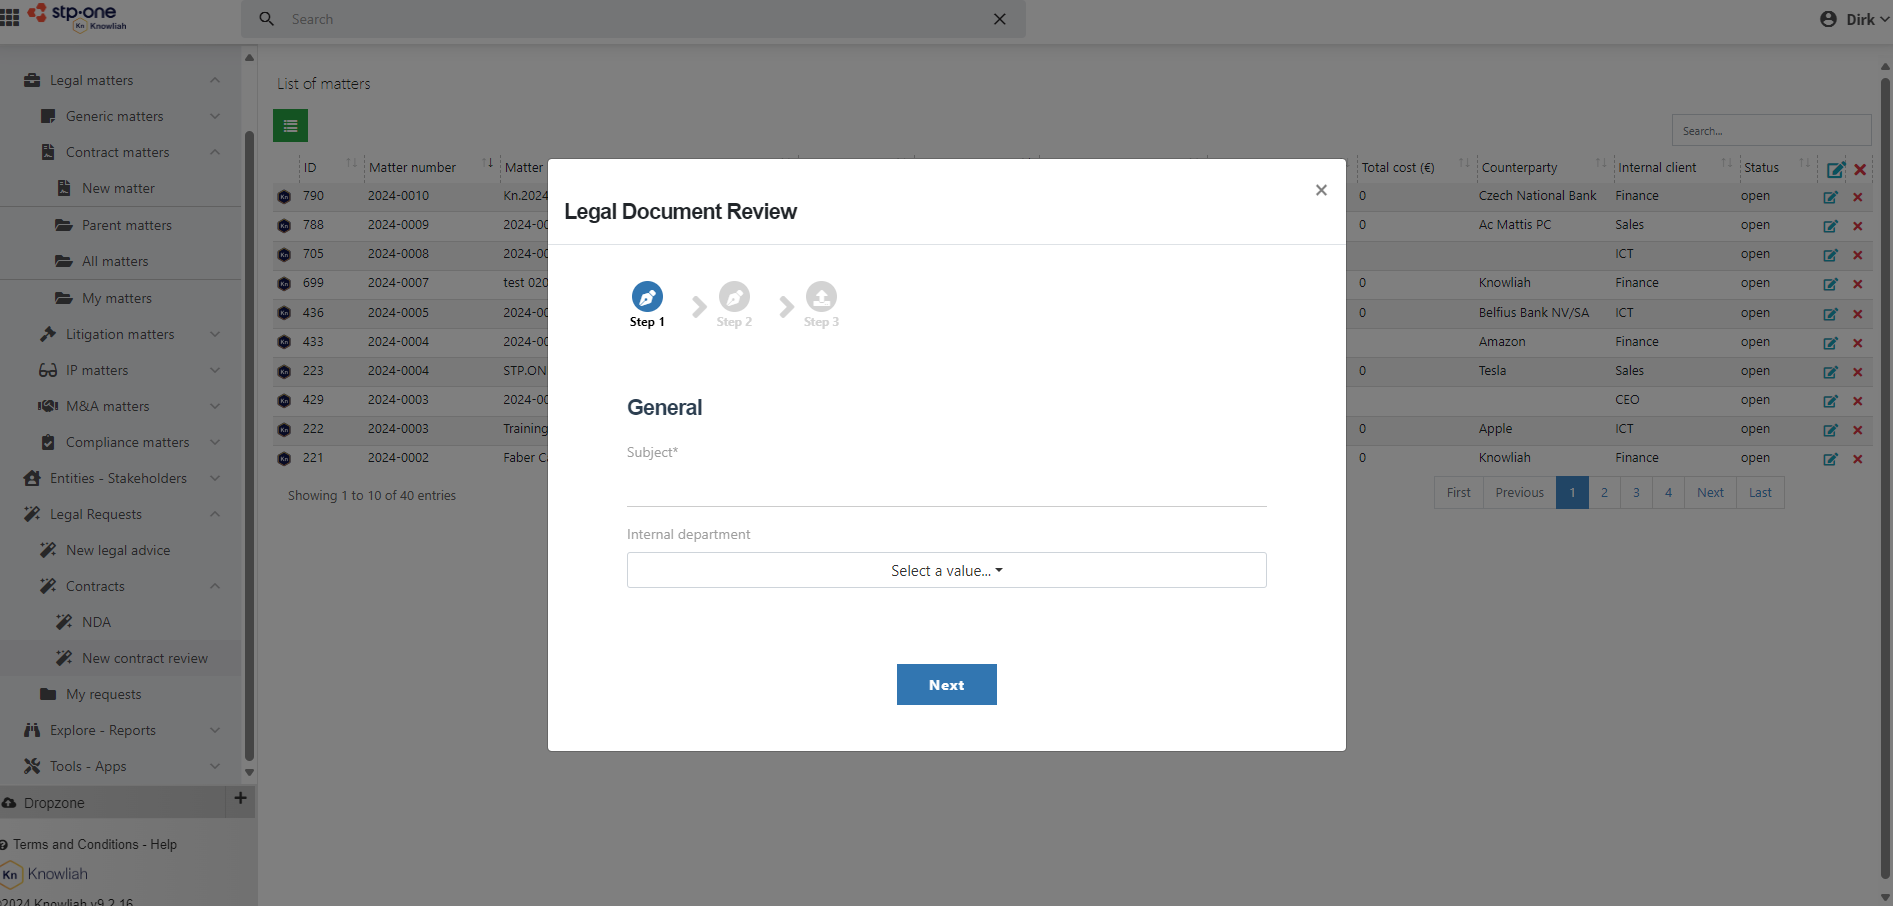The image size is (1893, 906).
Task: Click the New matter document icon
Action: pos(65,188)
